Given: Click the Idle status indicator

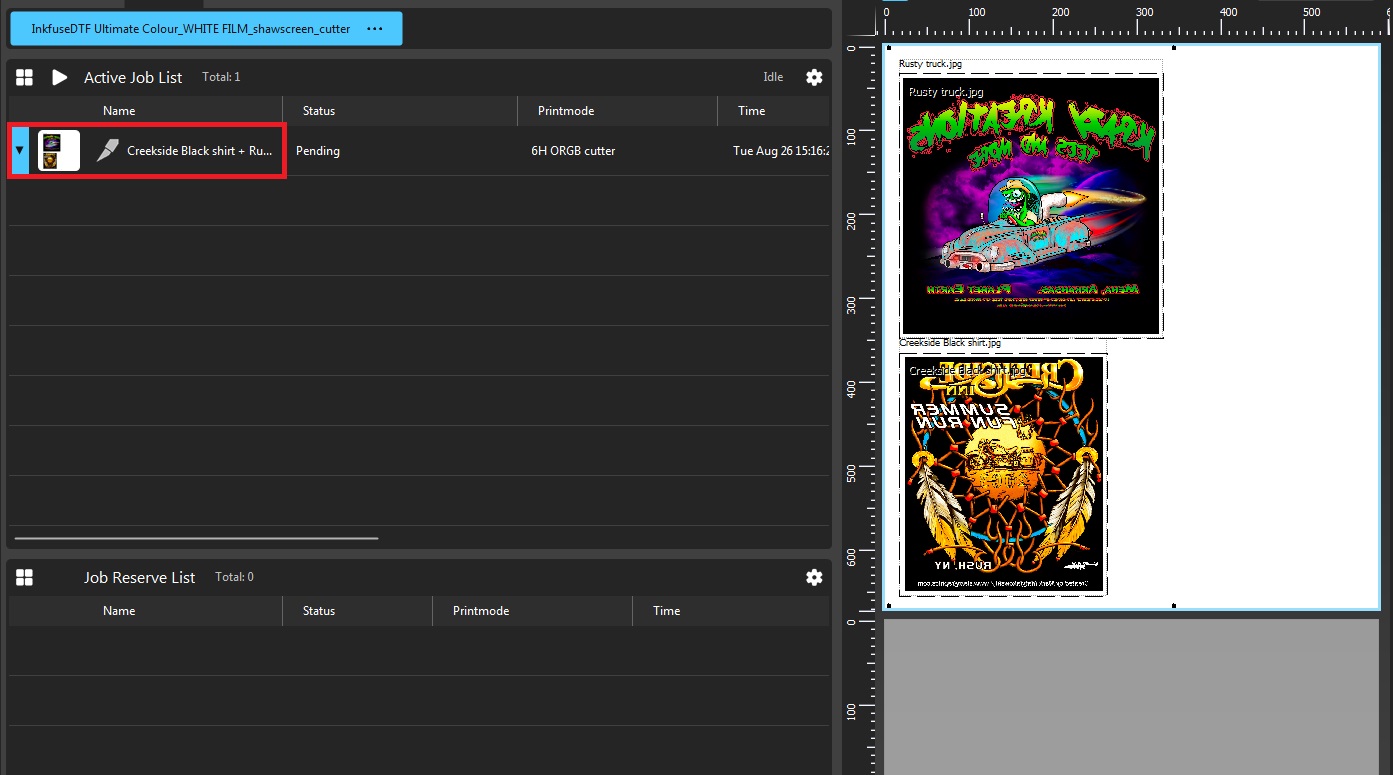Looking at the screenshot, I should pos(772,77).
